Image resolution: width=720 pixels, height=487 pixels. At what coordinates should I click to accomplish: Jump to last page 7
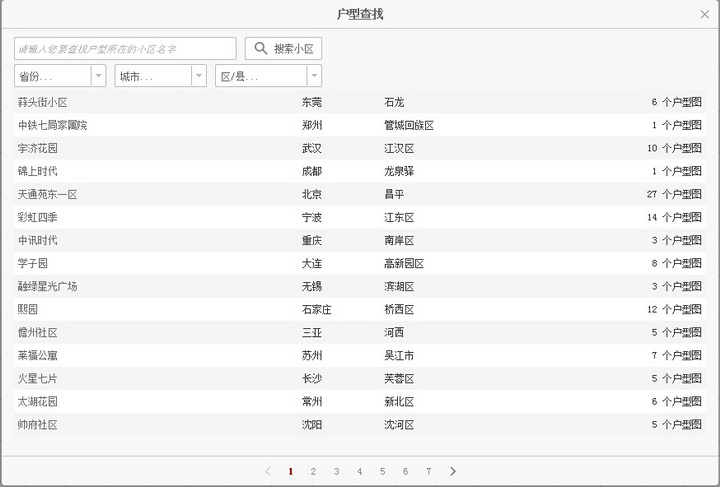pos(428,471)
